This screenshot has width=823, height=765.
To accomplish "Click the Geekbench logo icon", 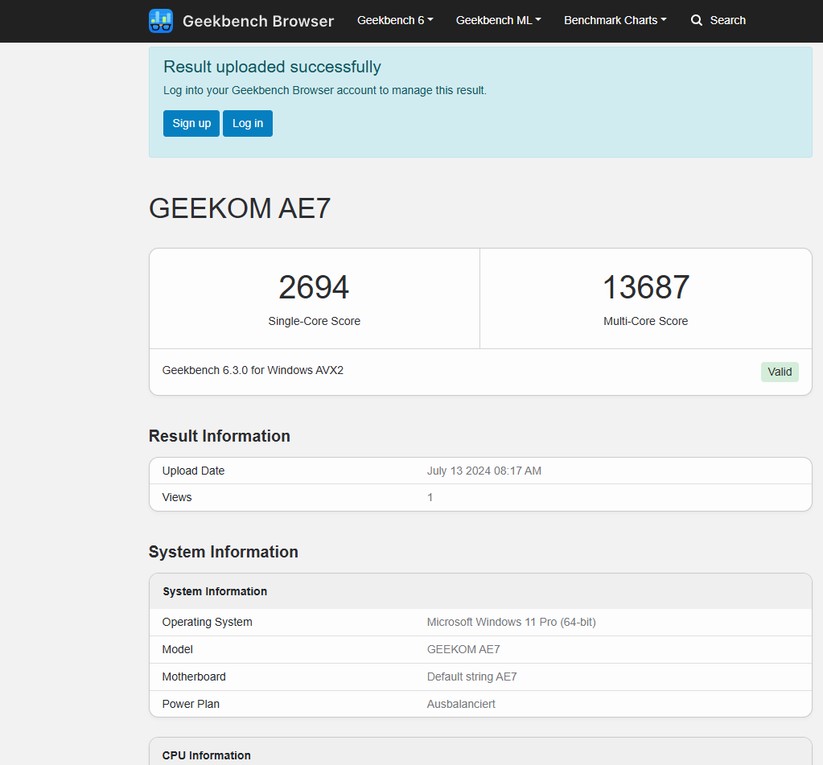I will (161, 21).
